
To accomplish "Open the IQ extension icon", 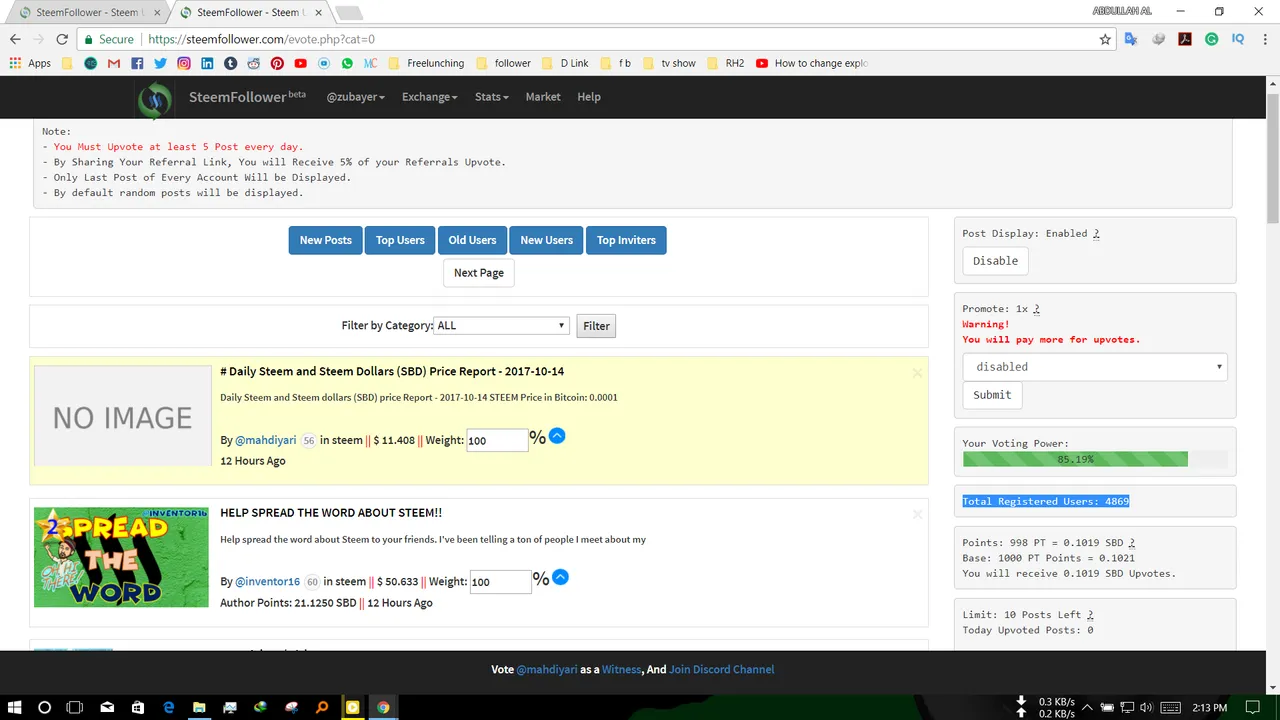I will click(x=1238, y=39).
